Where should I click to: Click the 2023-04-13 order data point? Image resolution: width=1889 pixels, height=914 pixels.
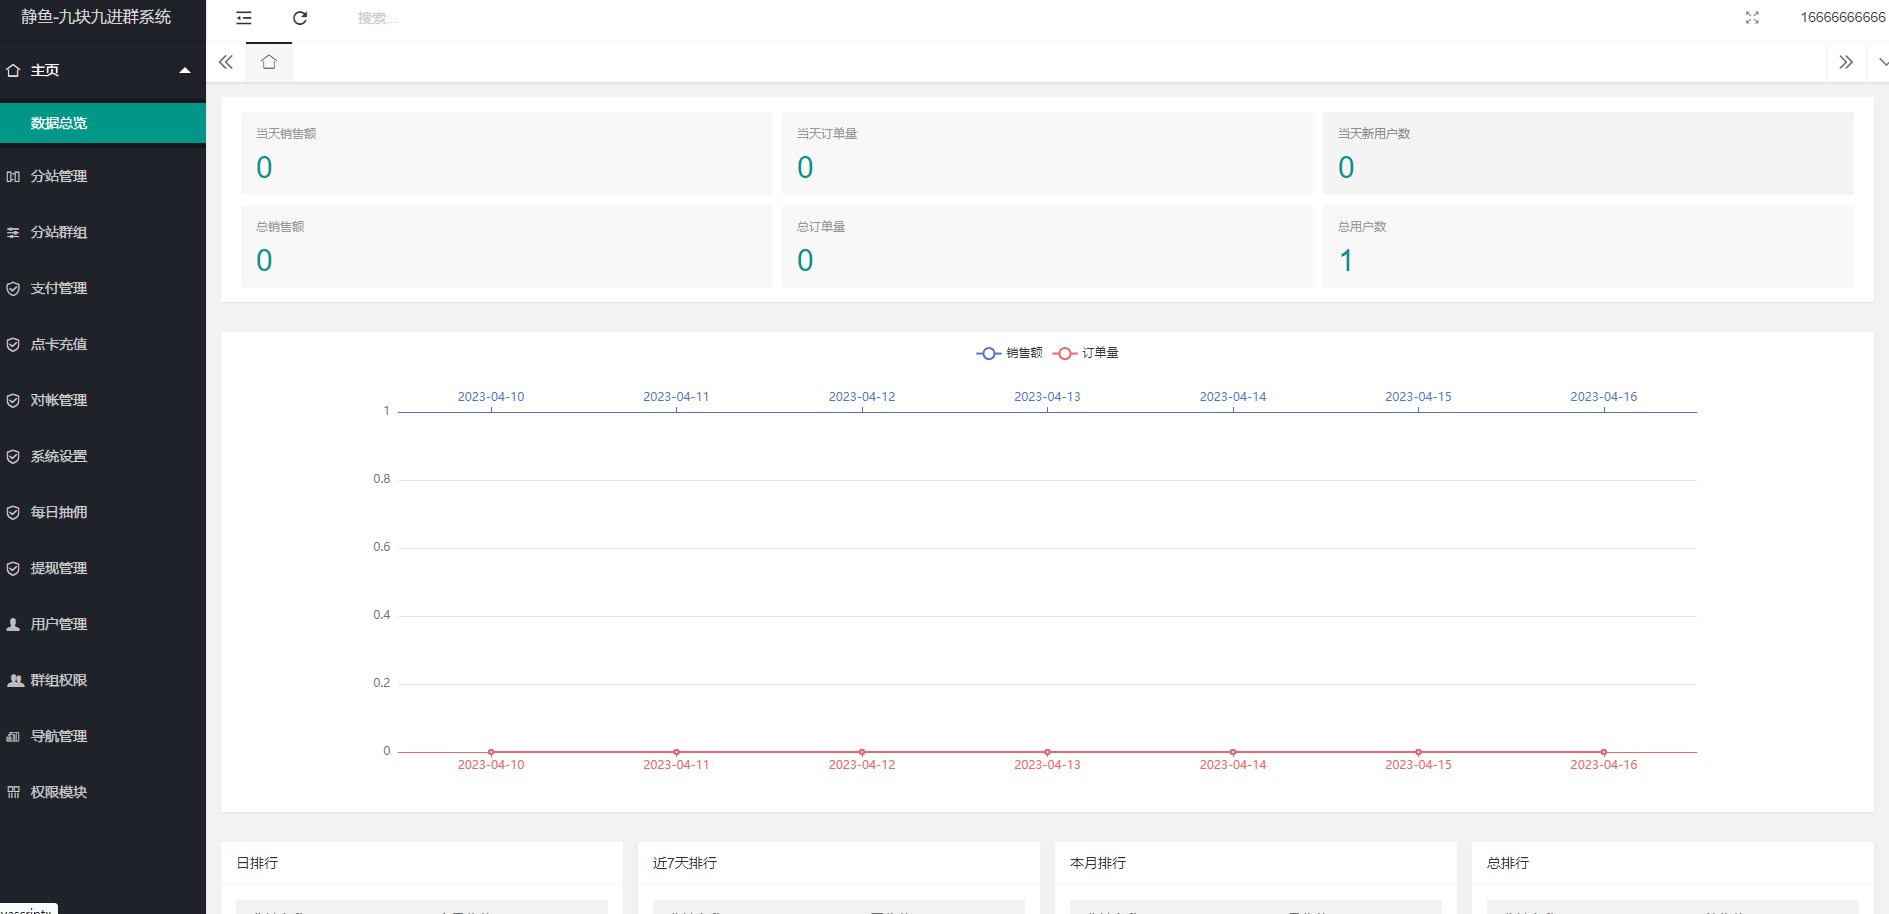[x=1047, y=752]
